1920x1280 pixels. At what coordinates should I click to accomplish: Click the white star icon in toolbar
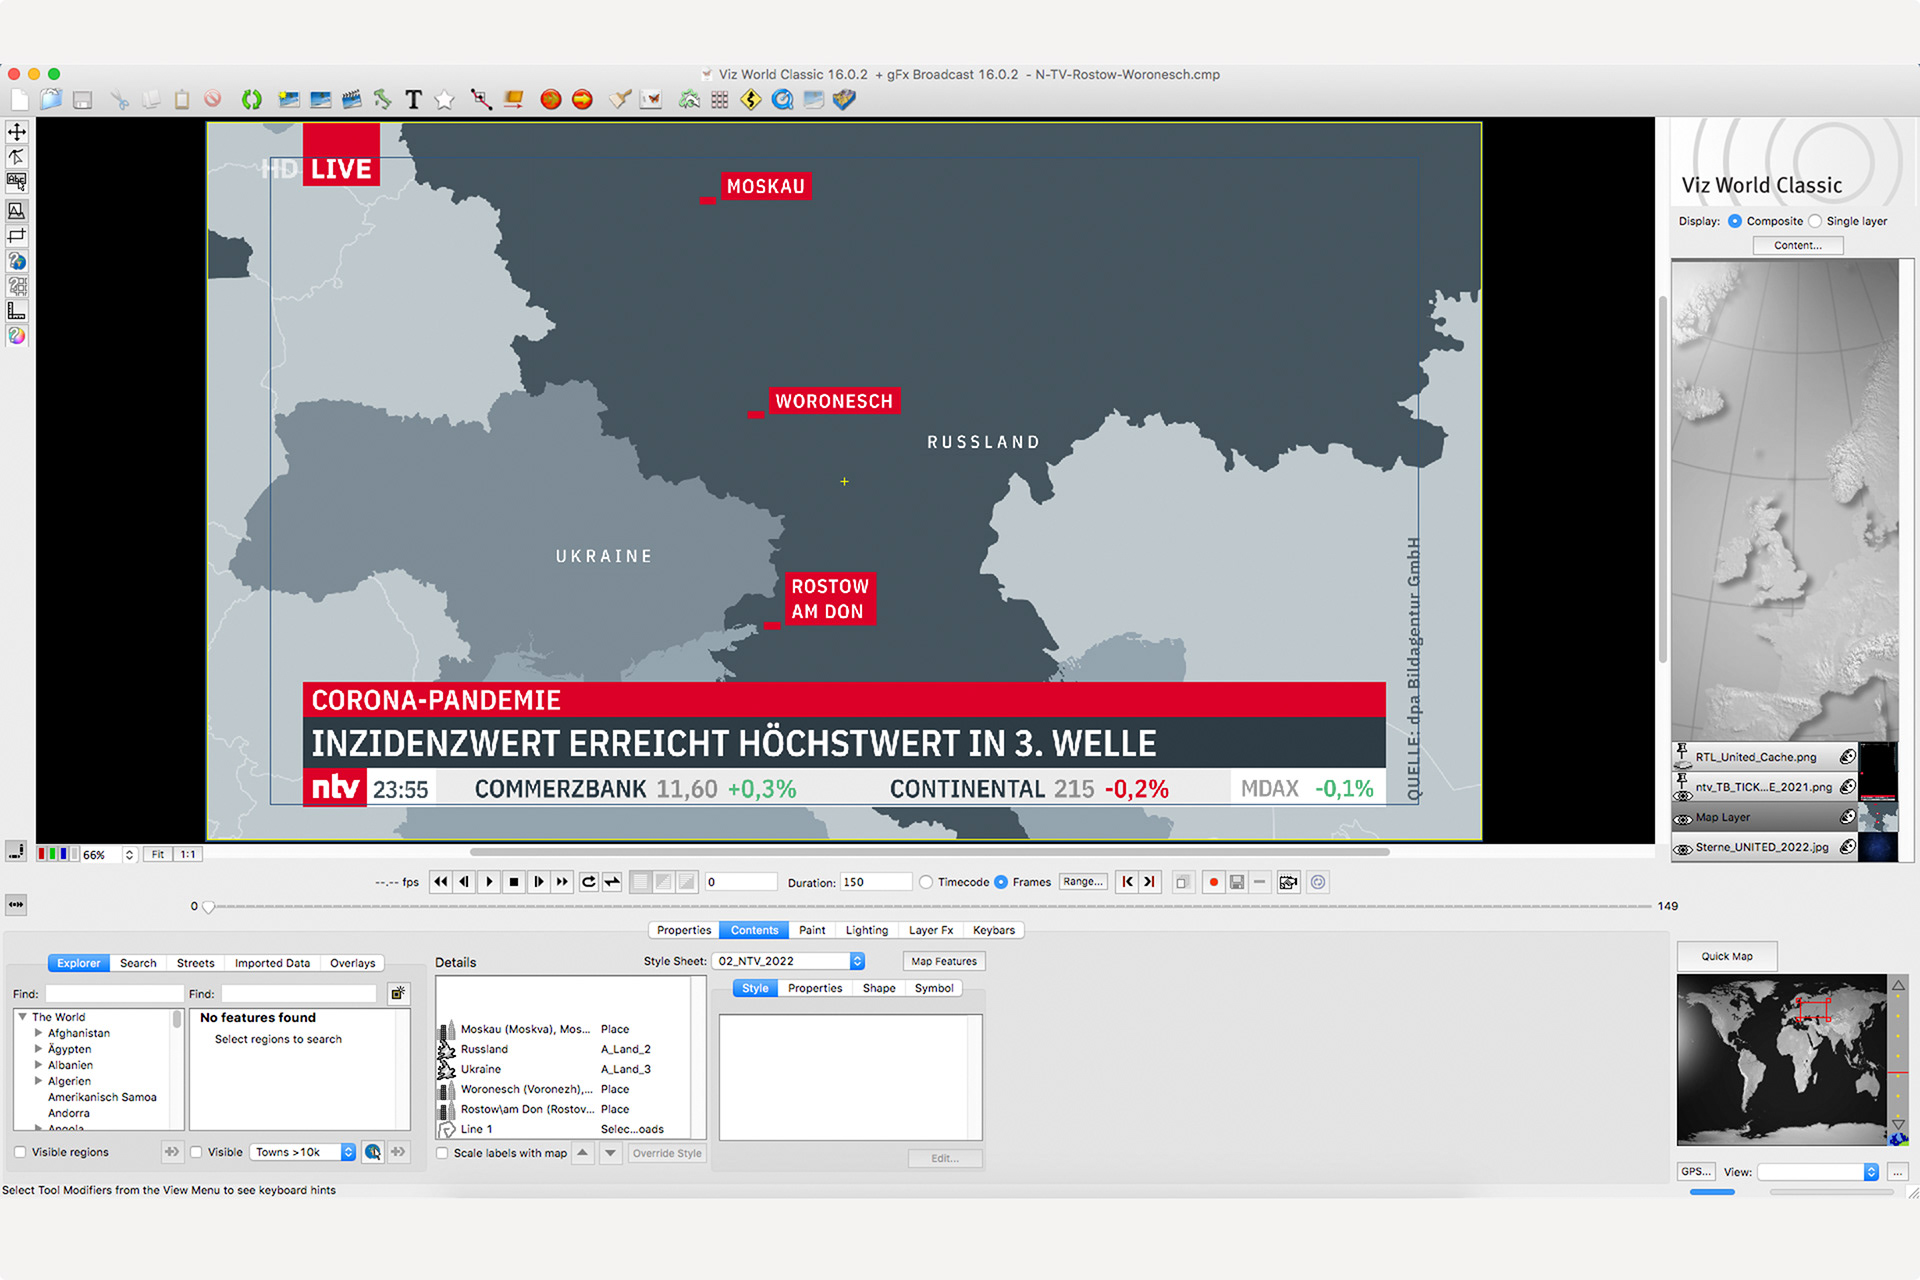click(x=445, y=100)
